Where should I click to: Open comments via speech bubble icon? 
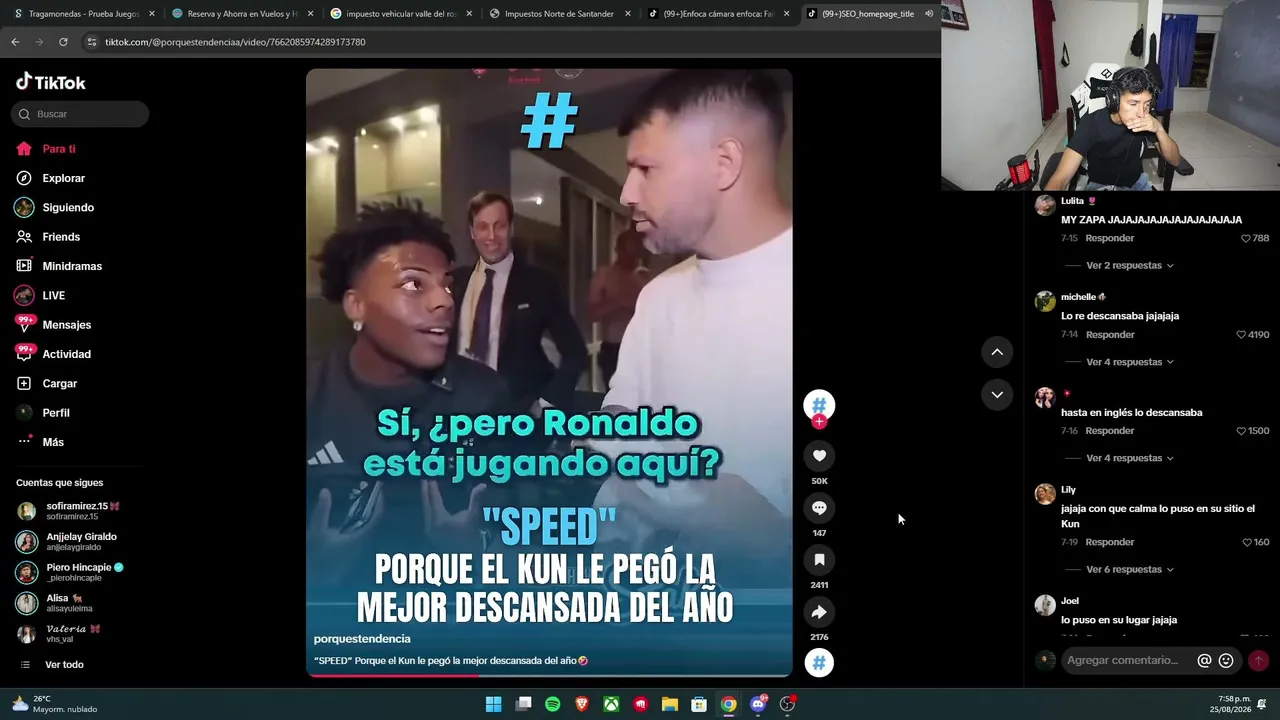[x=819, y=508]
